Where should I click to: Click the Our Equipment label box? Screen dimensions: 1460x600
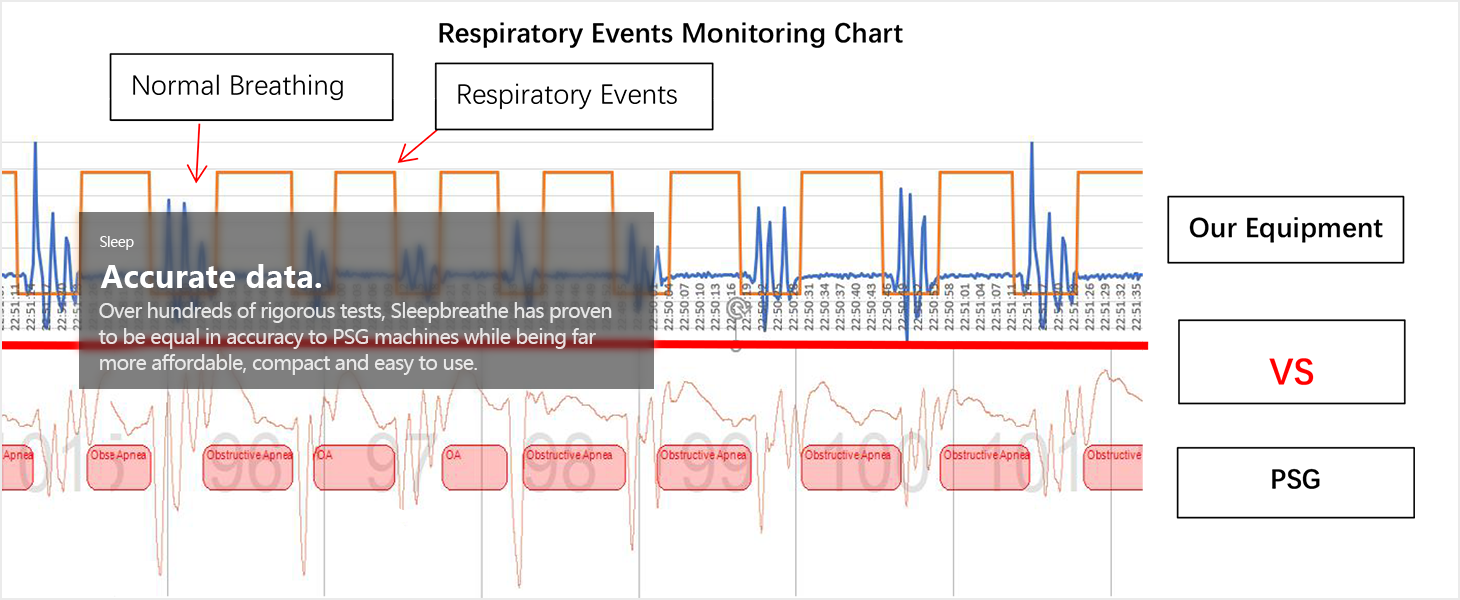1285,229
